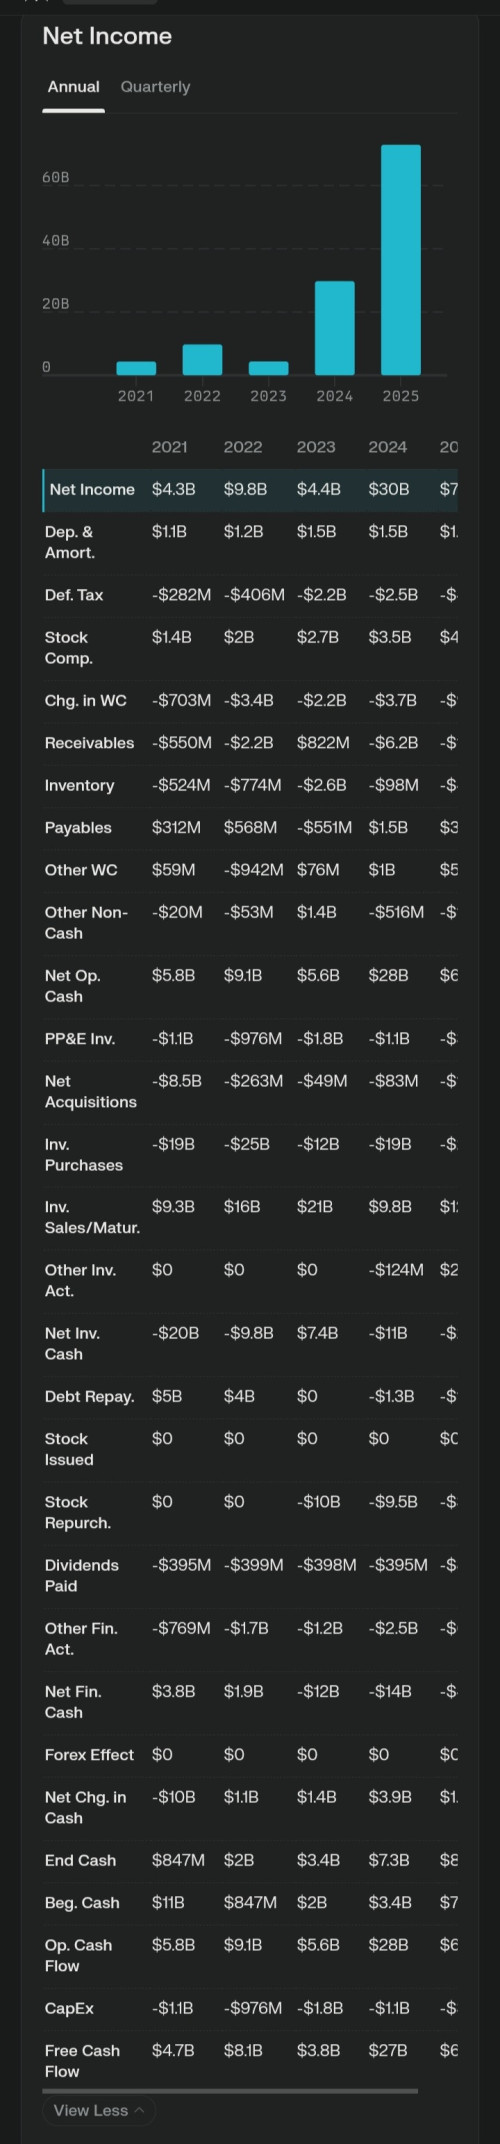Click the 2024 net income bar
Screen dimensions: 500x2144
335,328
